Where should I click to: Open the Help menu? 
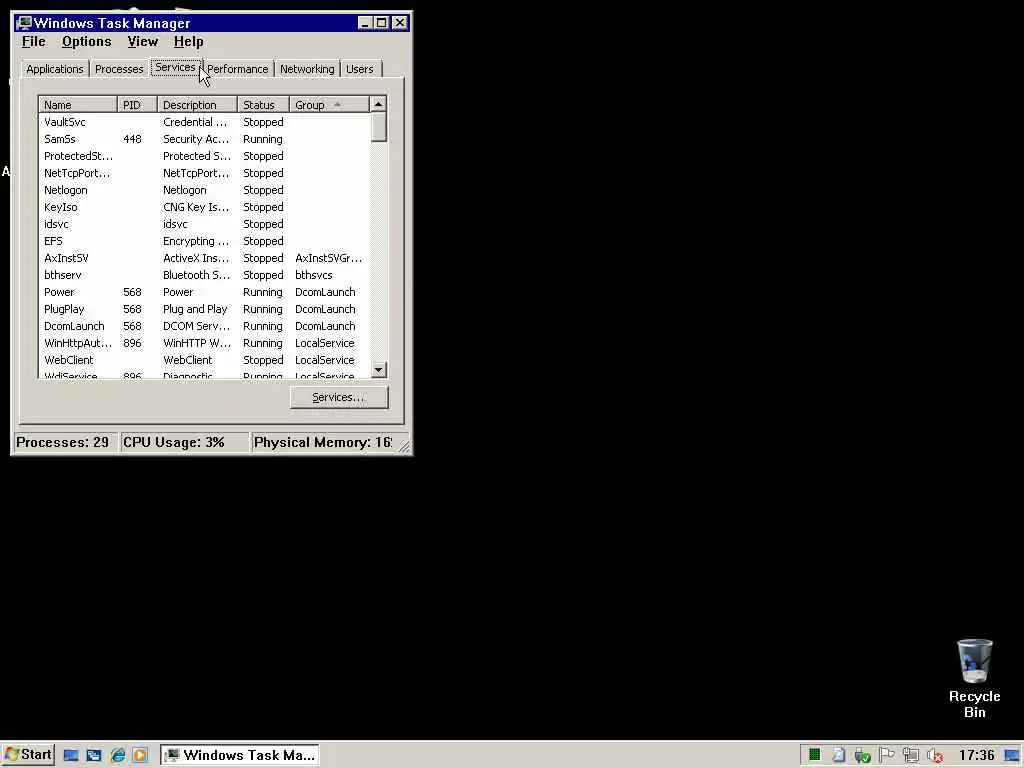[x=188, y=42]
